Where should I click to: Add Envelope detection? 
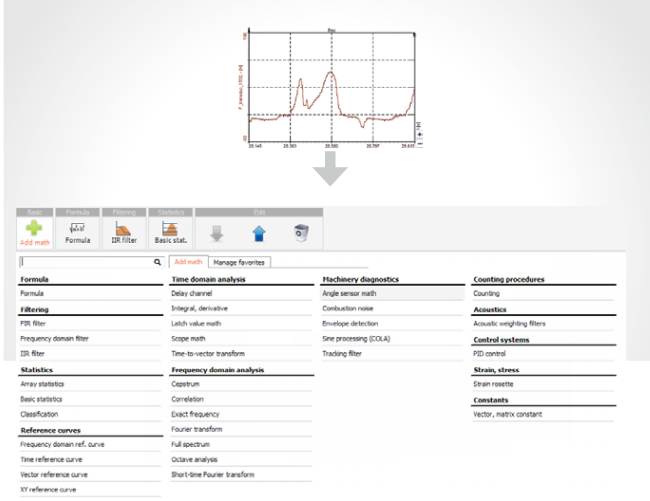click(x=392, y=324)
